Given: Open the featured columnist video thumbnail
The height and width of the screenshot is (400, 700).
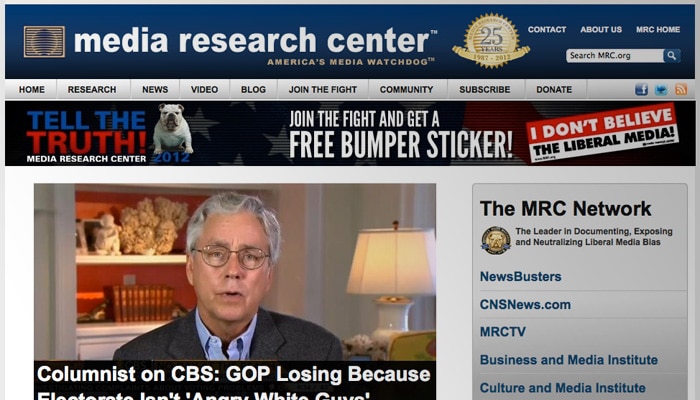Looking at the screenshot, I should (235, 271).
